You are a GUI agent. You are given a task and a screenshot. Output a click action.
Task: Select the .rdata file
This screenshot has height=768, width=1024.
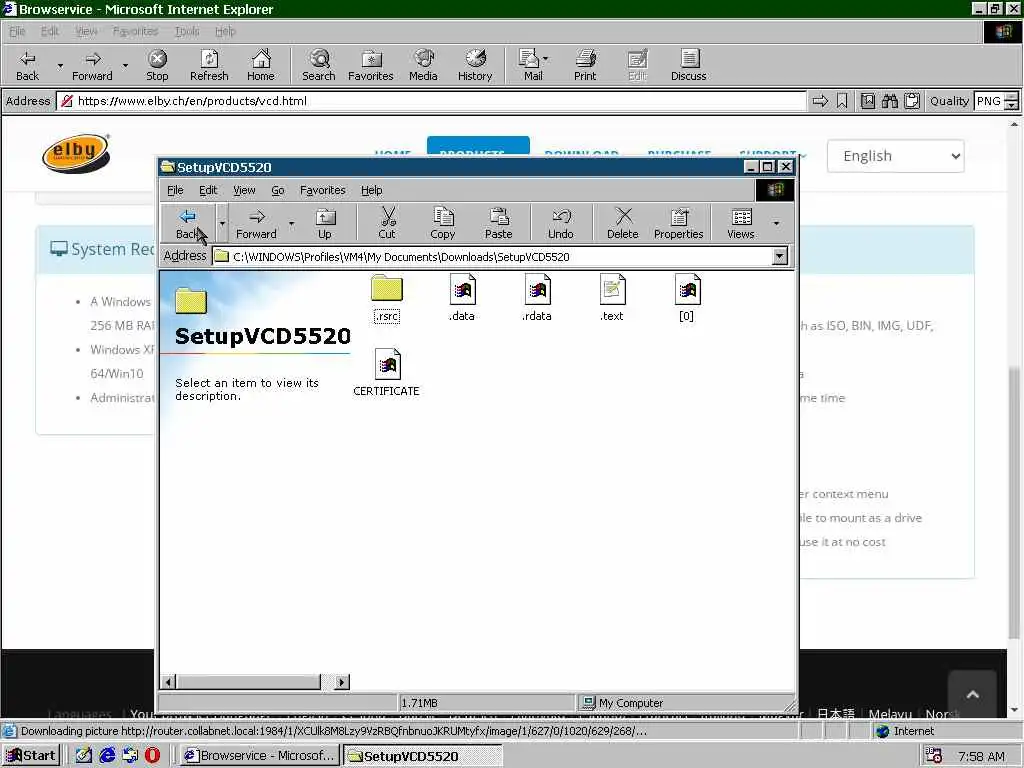tap(537, 299)
